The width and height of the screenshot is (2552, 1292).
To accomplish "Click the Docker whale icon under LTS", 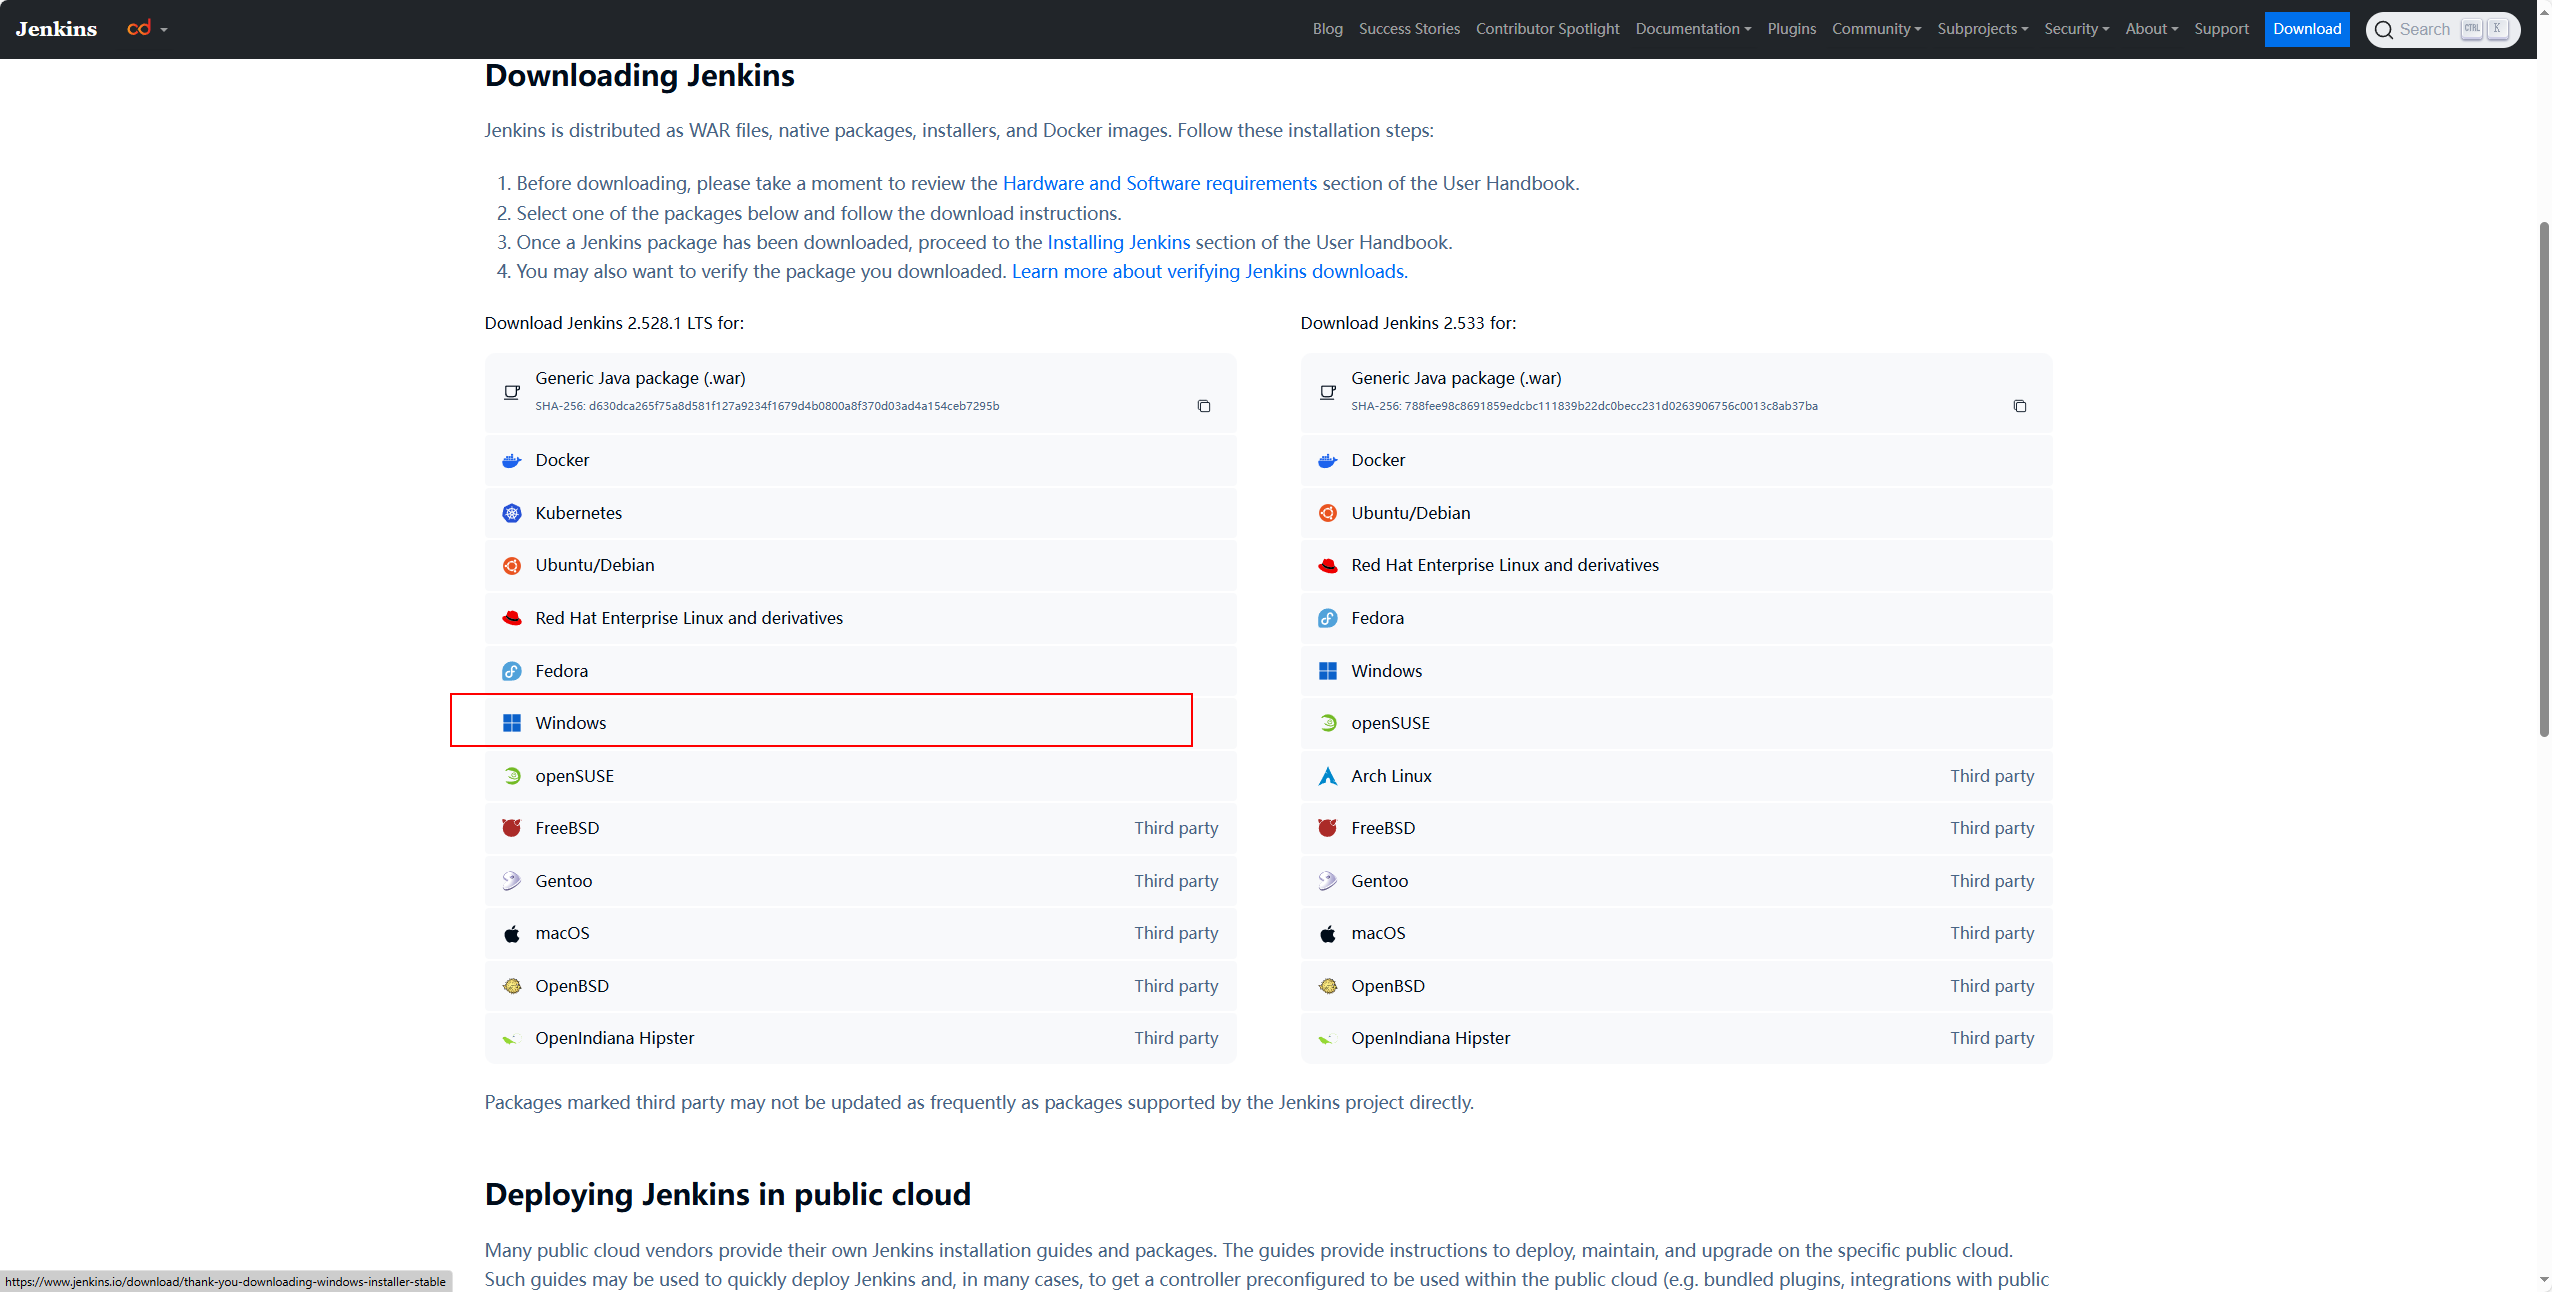I will pyautogui.click(x=512, y=461).
